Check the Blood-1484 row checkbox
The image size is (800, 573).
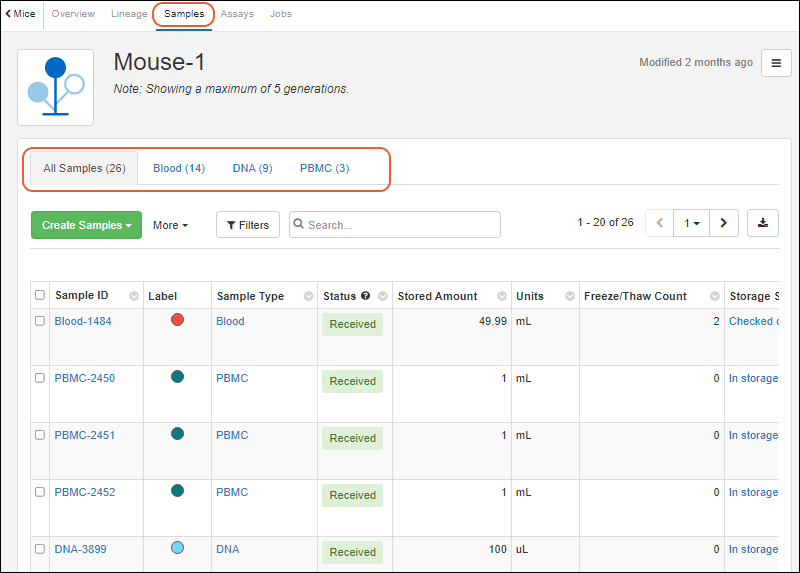tap(40, 321)
